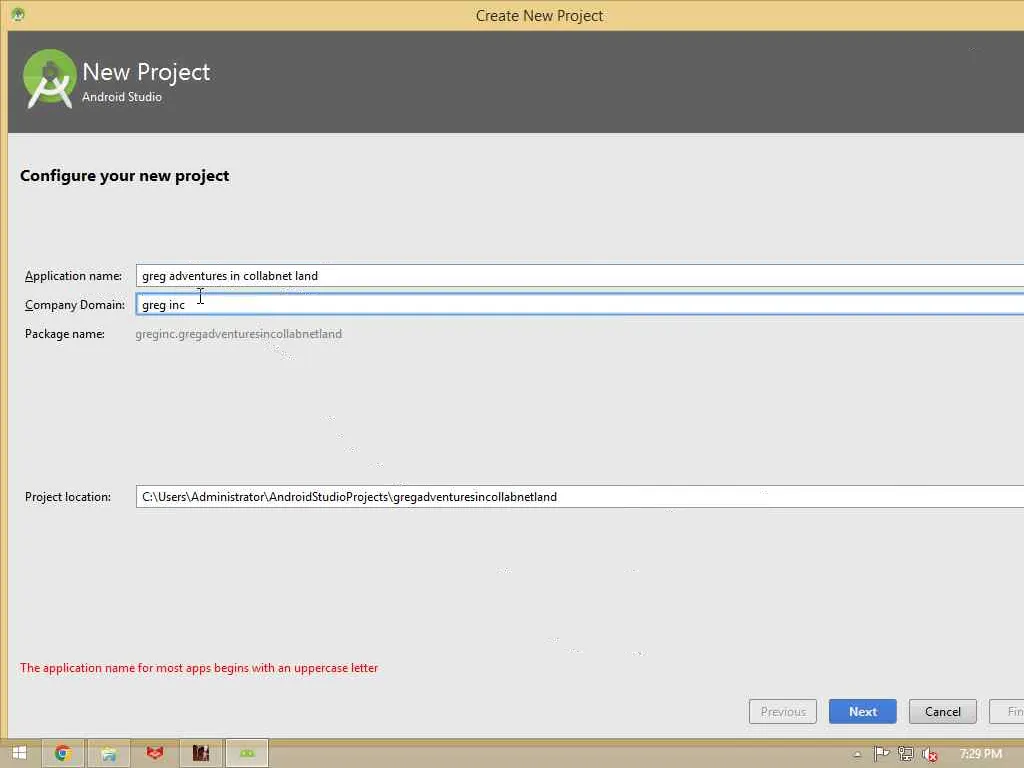The image size is (1024, 768).
Task: Click the 7:29 PM system clock
Action: point(980,754)
